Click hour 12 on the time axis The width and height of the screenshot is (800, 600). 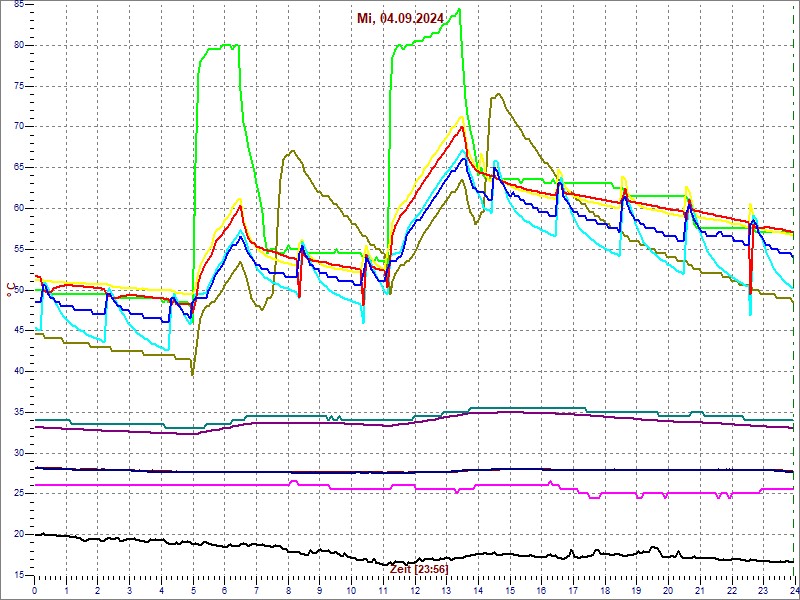[414, 590]
